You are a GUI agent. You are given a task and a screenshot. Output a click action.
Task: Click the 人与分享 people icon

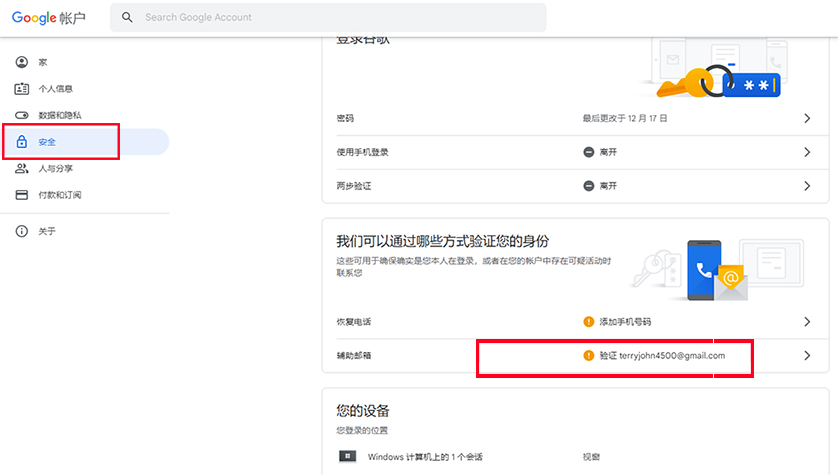21,168
